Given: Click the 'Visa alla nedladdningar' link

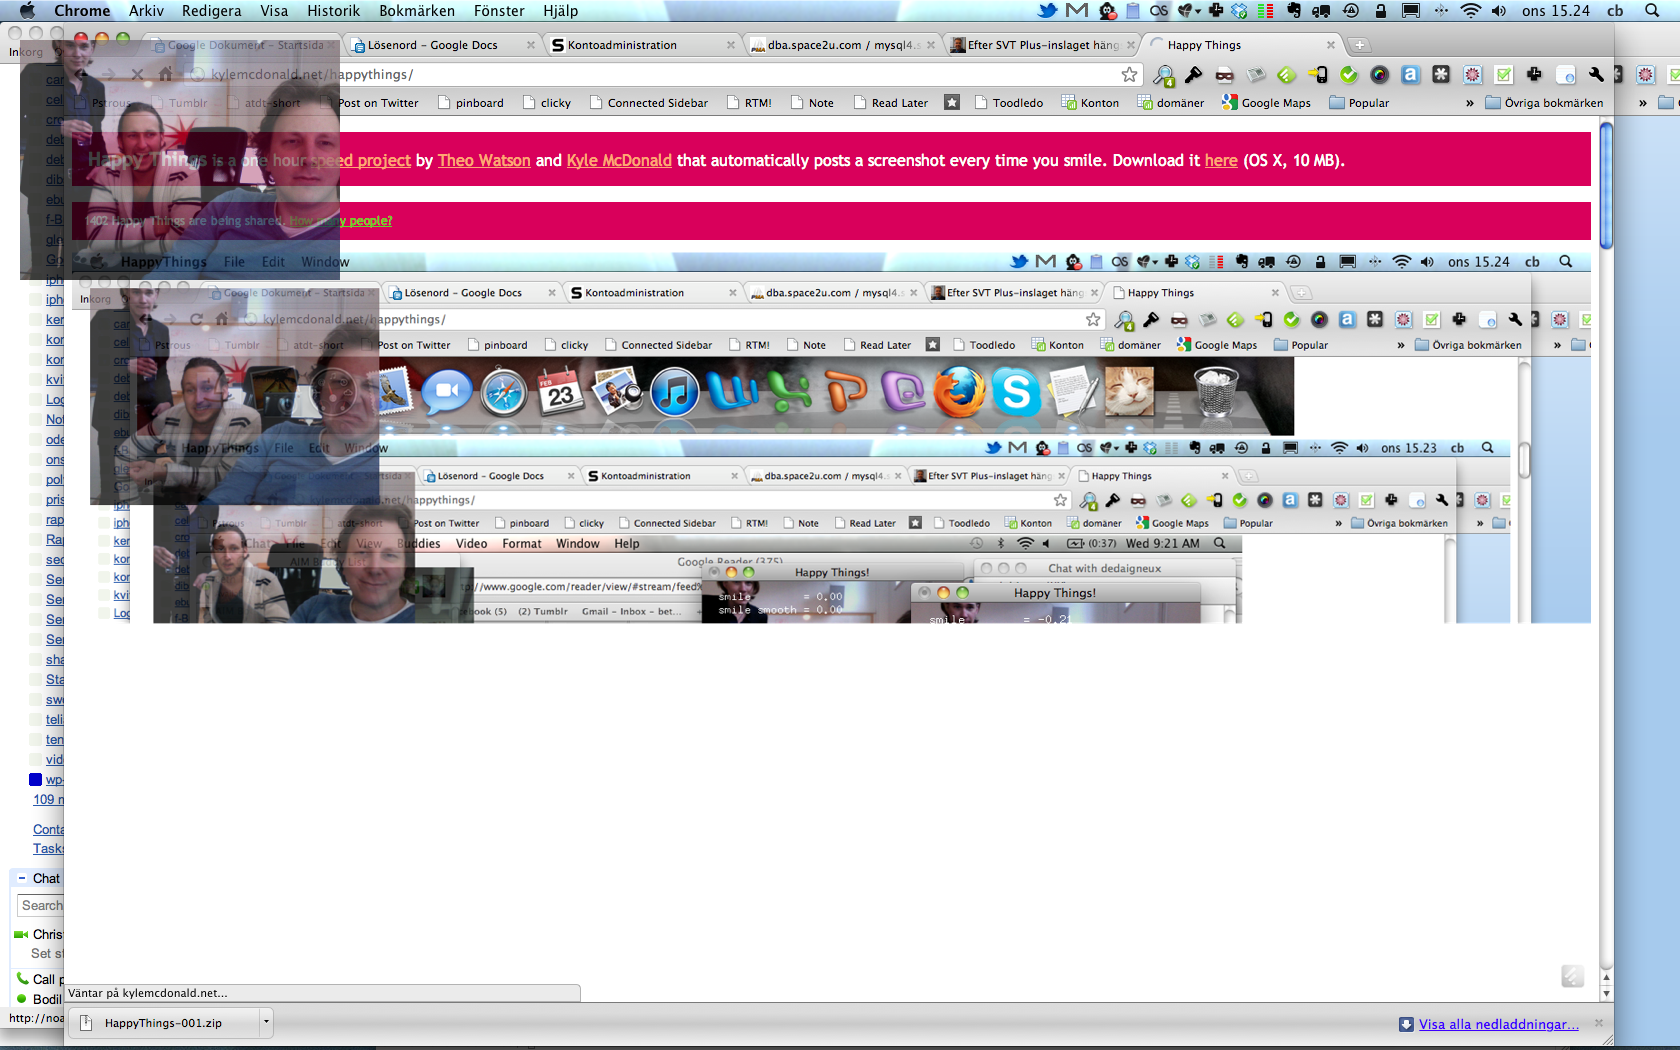Looking at the screenshot, I should [1498, 1024].
